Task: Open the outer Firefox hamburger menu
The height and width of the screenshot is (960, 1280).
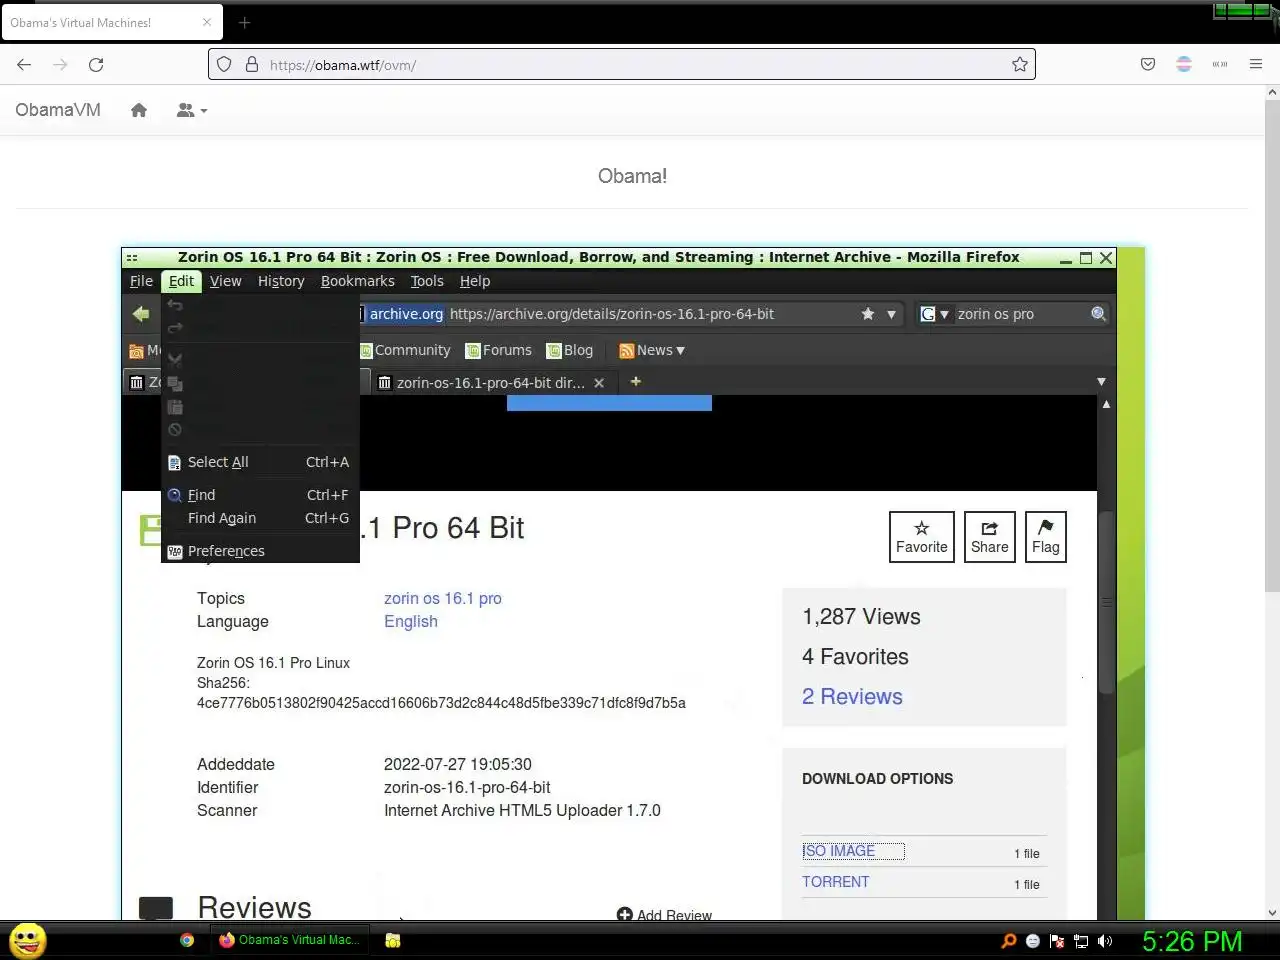Action: click(1256, 64)
